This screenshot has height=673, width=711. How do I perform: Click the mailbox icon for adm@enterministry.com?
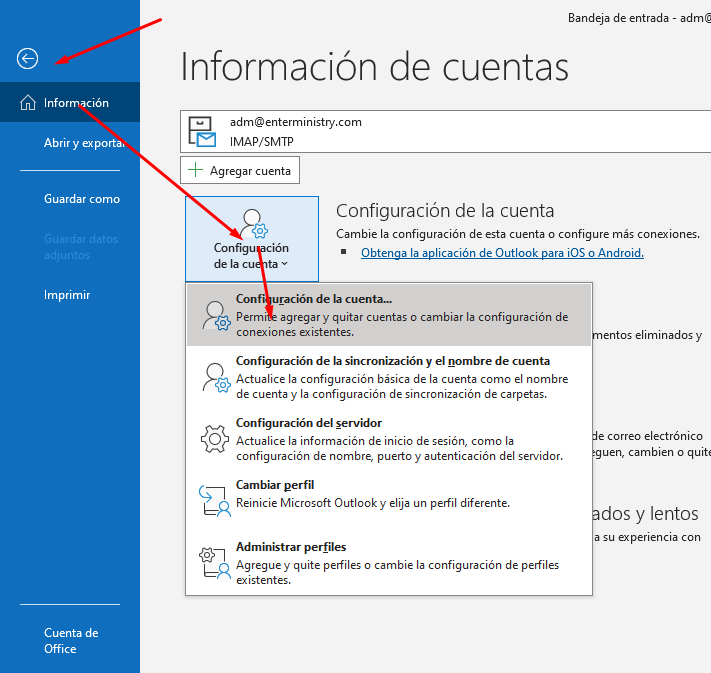click(204, 131)
